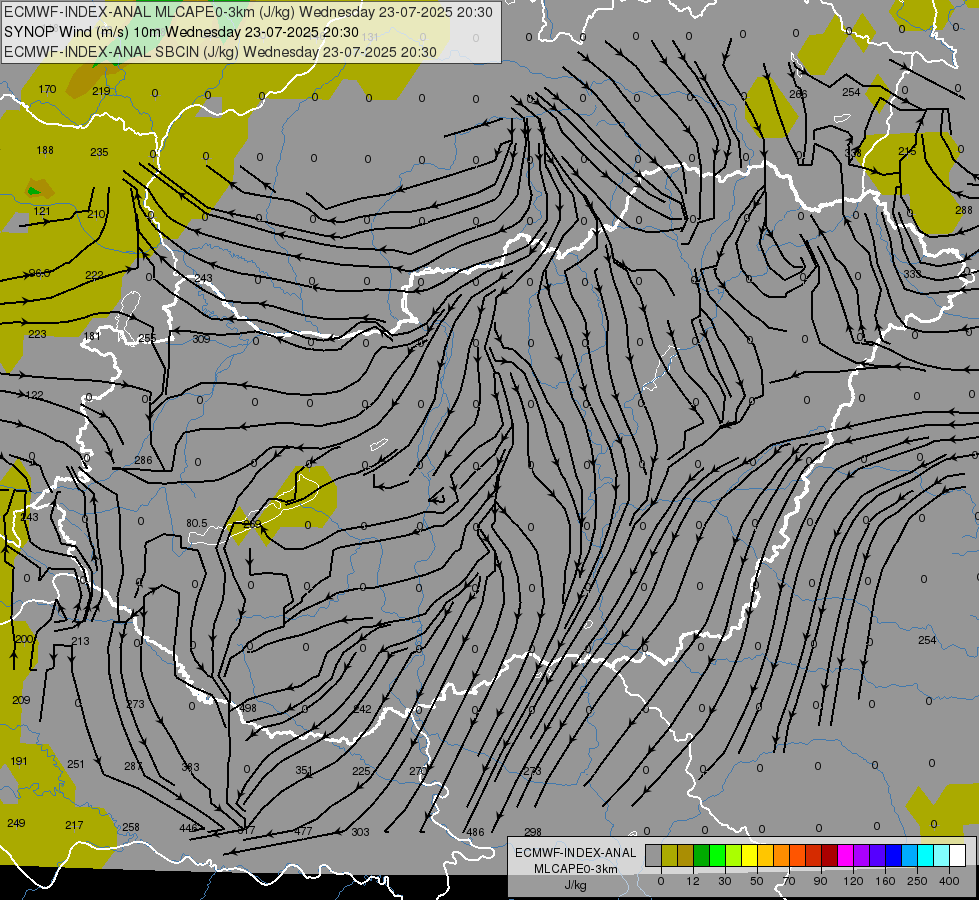Pick the yellow legend swatch
This screenshot has height=900, width=979.
tap(749, 856)
